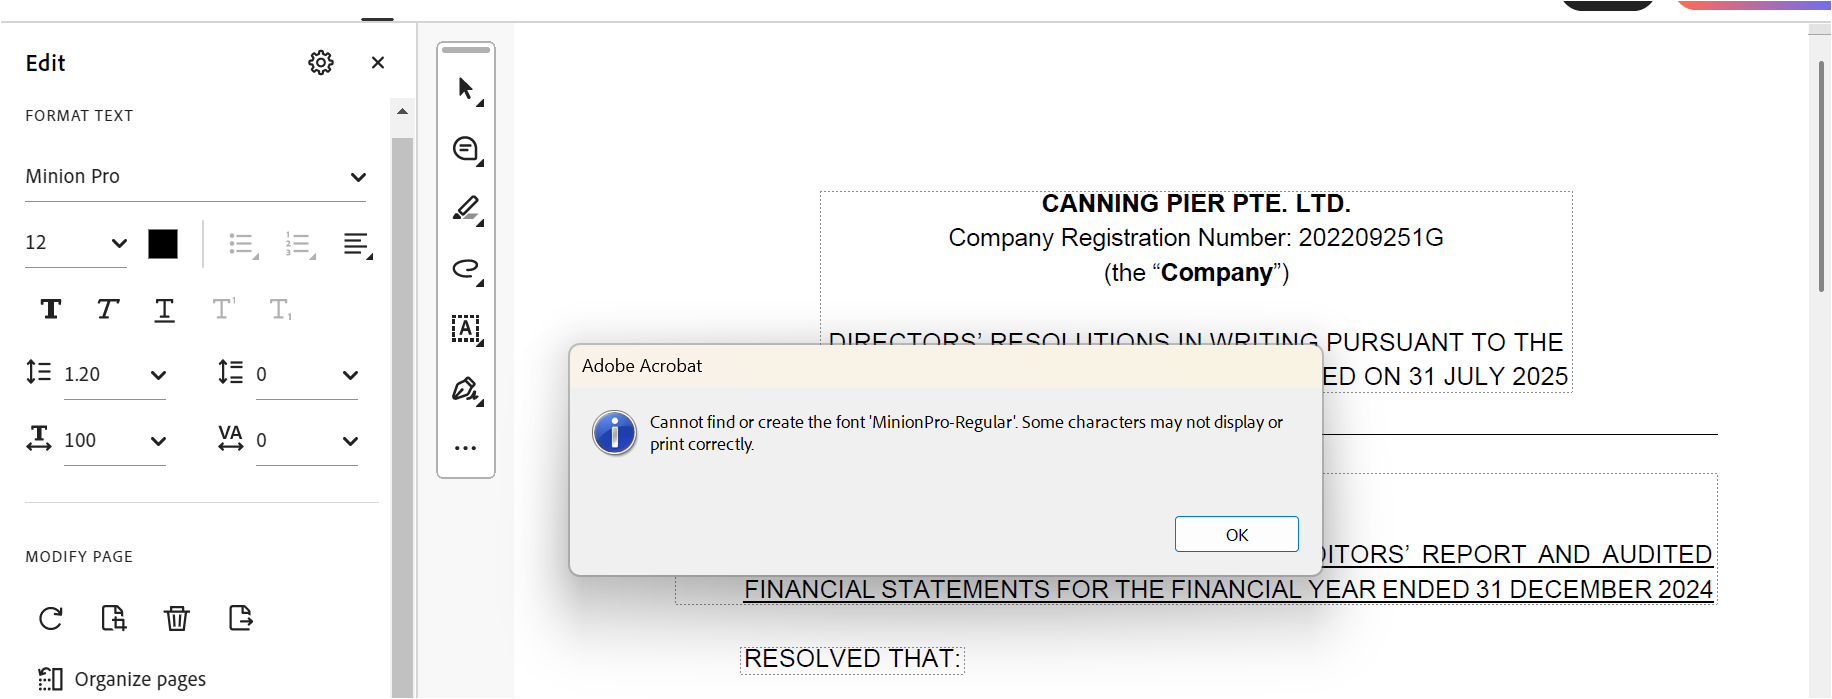Delete the current page

pyautogui.click(x=177, y=619)
